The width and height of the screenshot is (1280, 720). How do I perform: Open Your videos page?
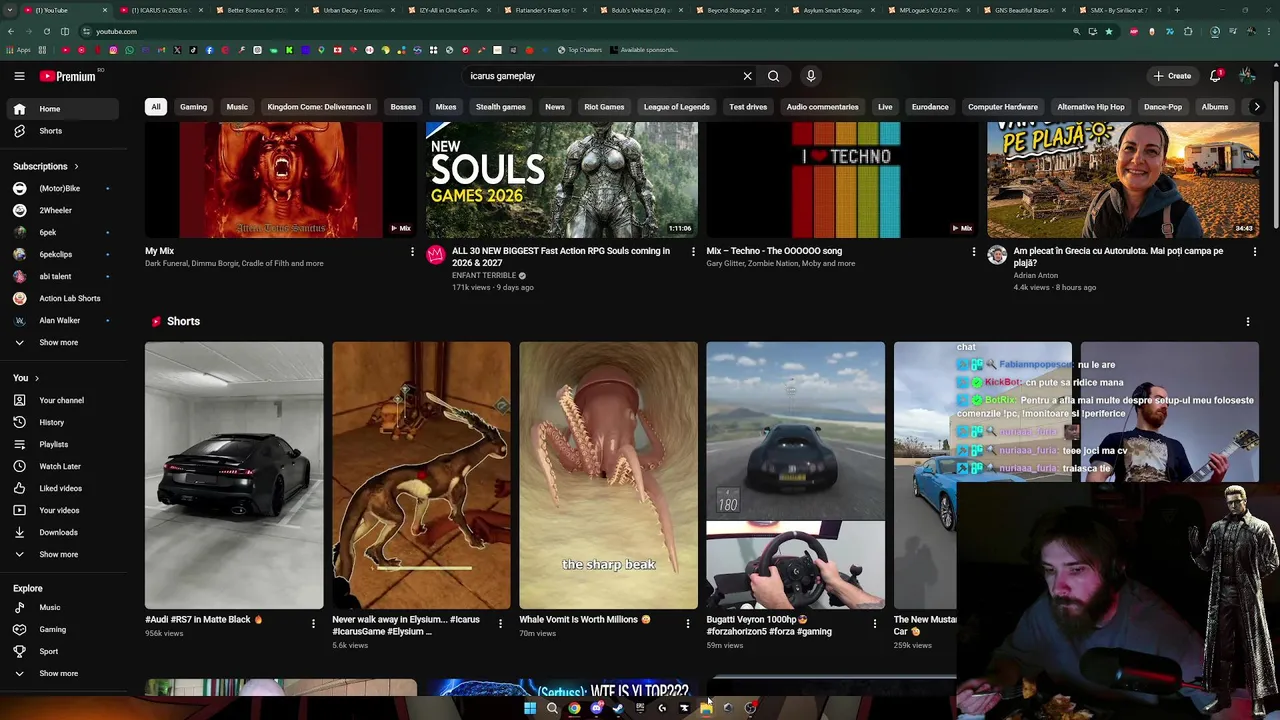(x=64, y=510)
